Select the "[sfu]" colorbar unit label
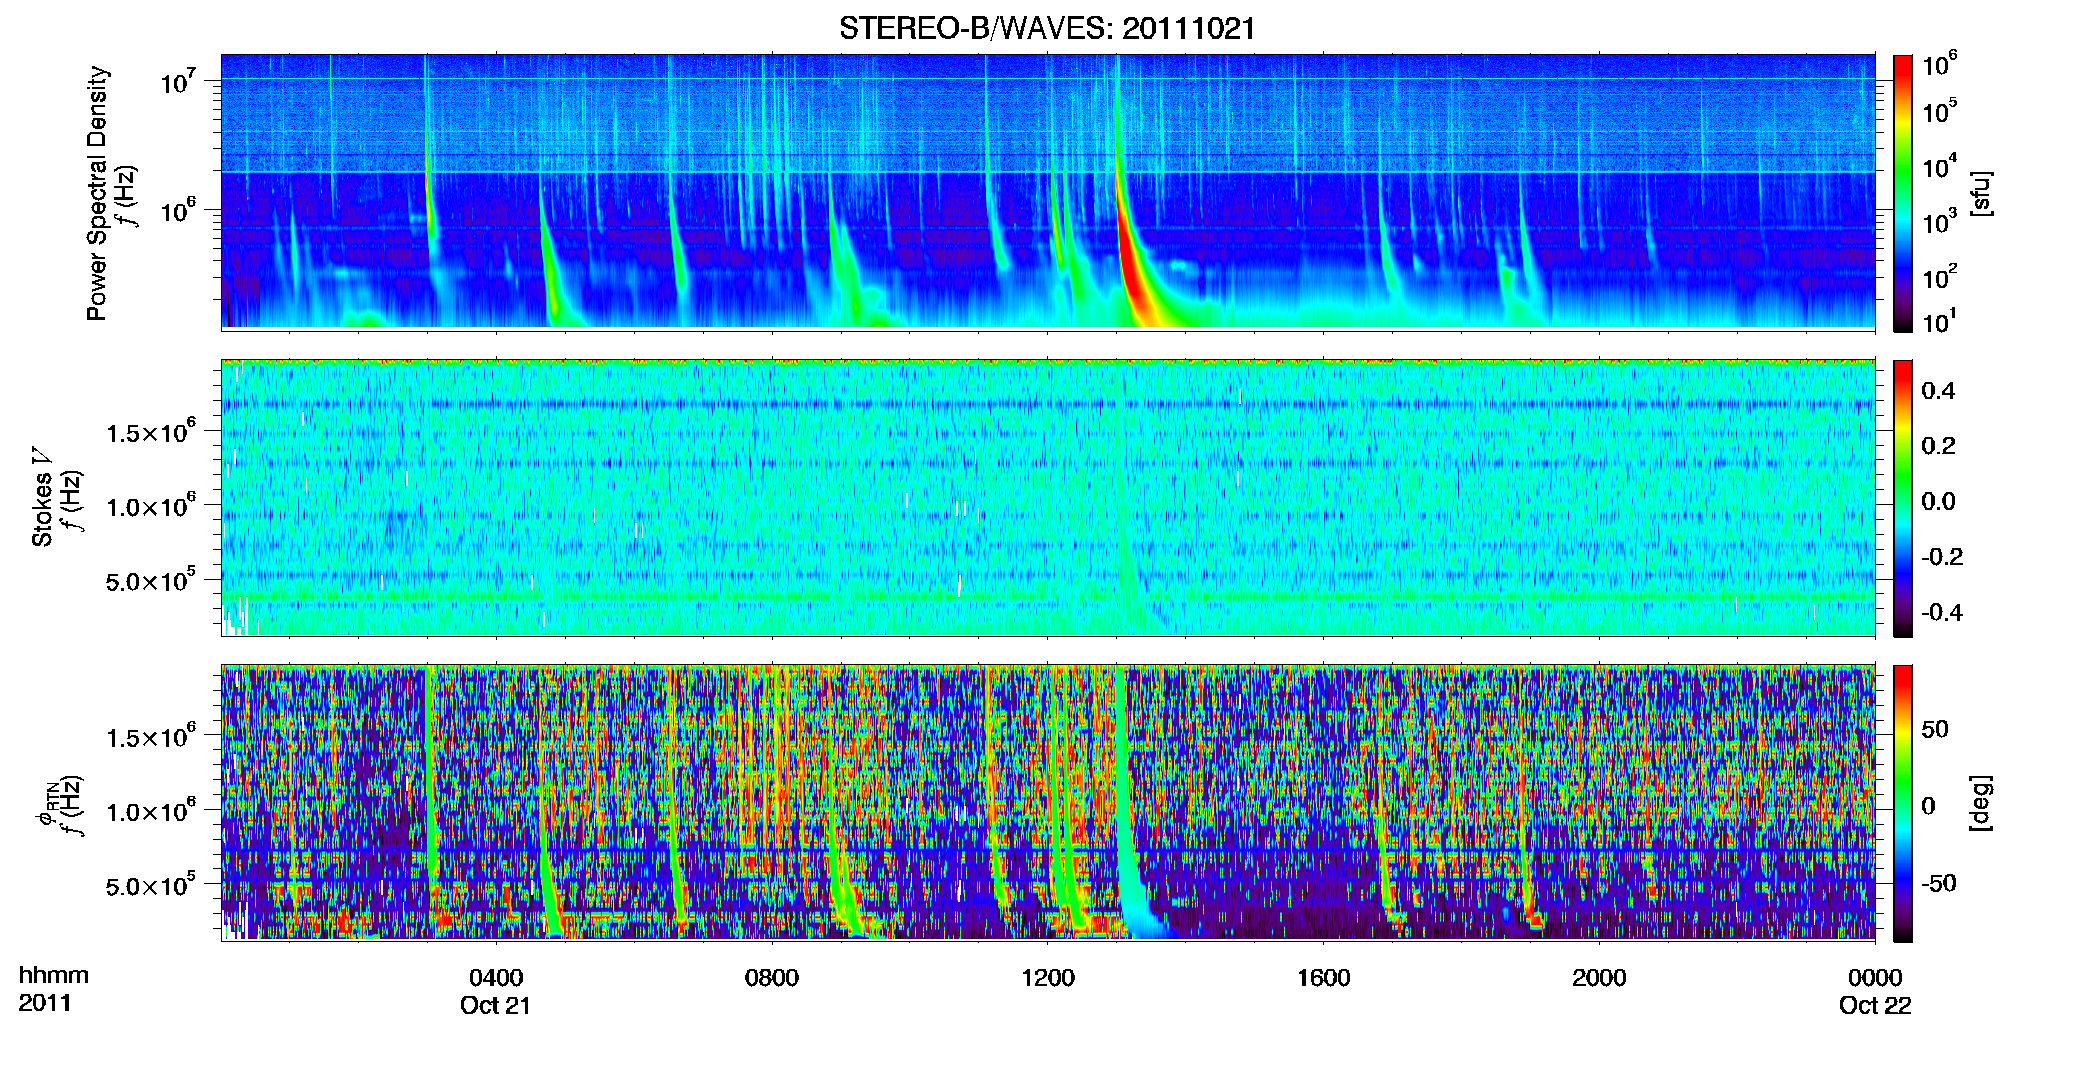Screen dimensions: 2096x1080 (1981, 193)
